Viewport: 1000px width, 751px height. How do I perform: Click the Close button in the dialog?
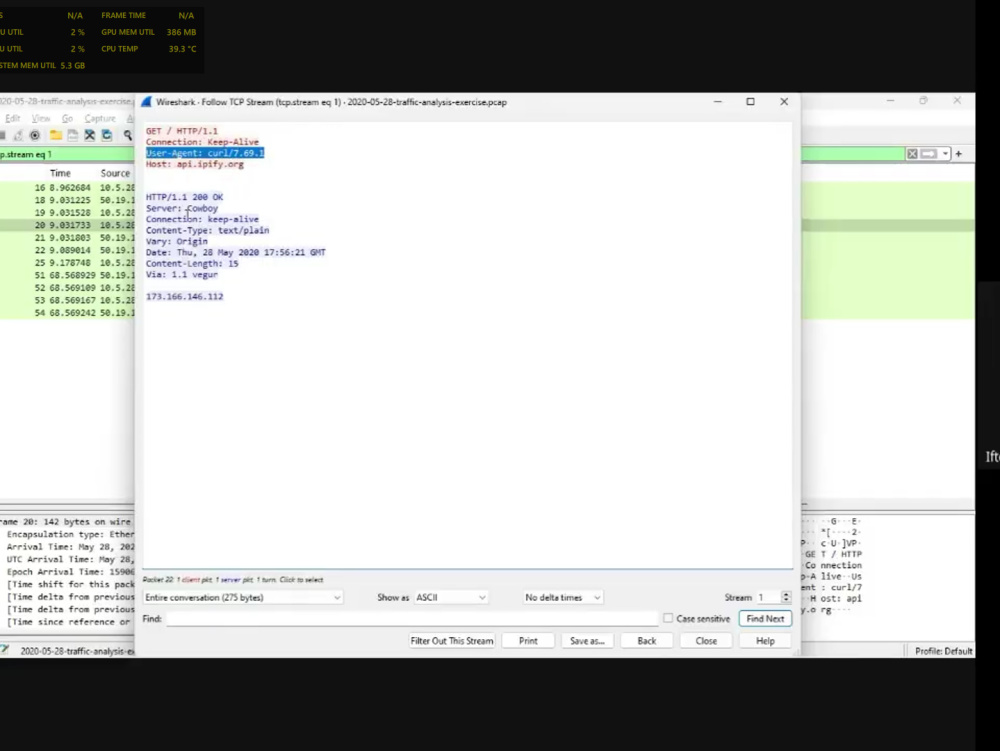(706, 641)
